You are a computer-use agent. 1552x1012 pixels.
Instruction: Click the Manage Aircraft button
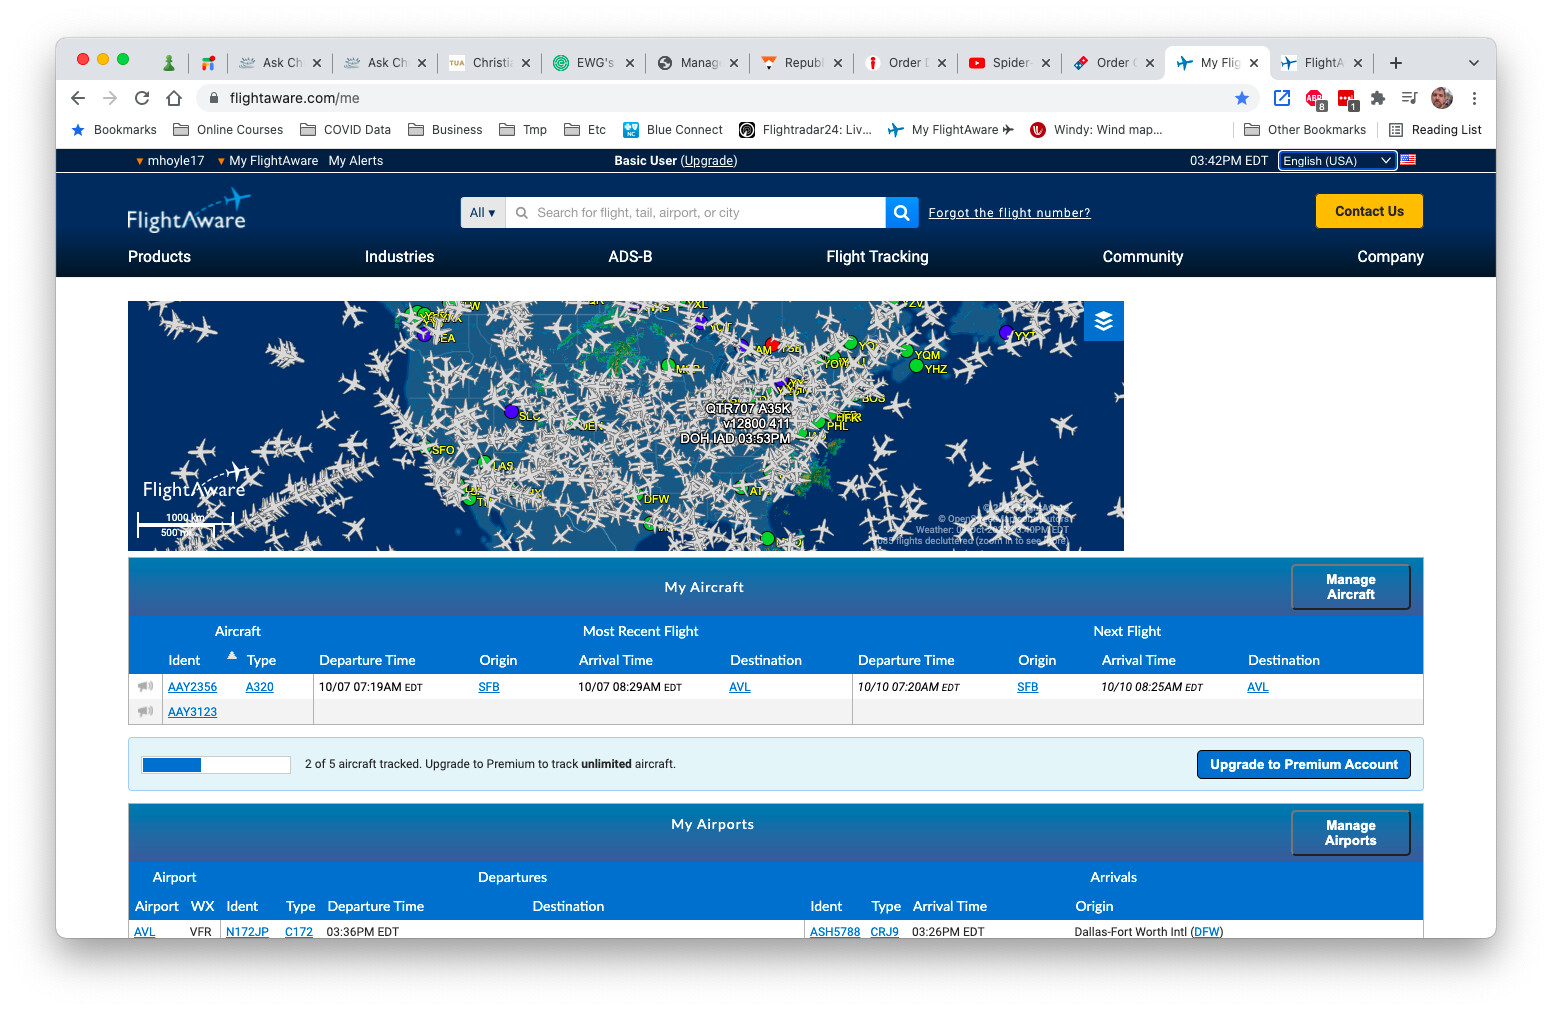coord(1351,587)
